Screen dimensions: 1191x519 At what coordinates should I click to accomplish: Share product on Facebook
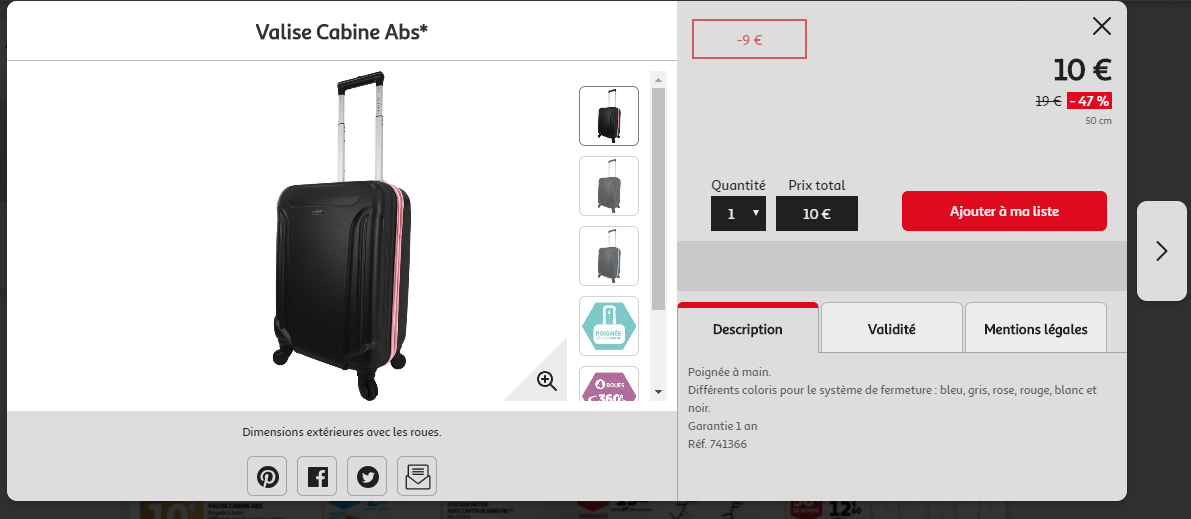click(x=317, y=476)
